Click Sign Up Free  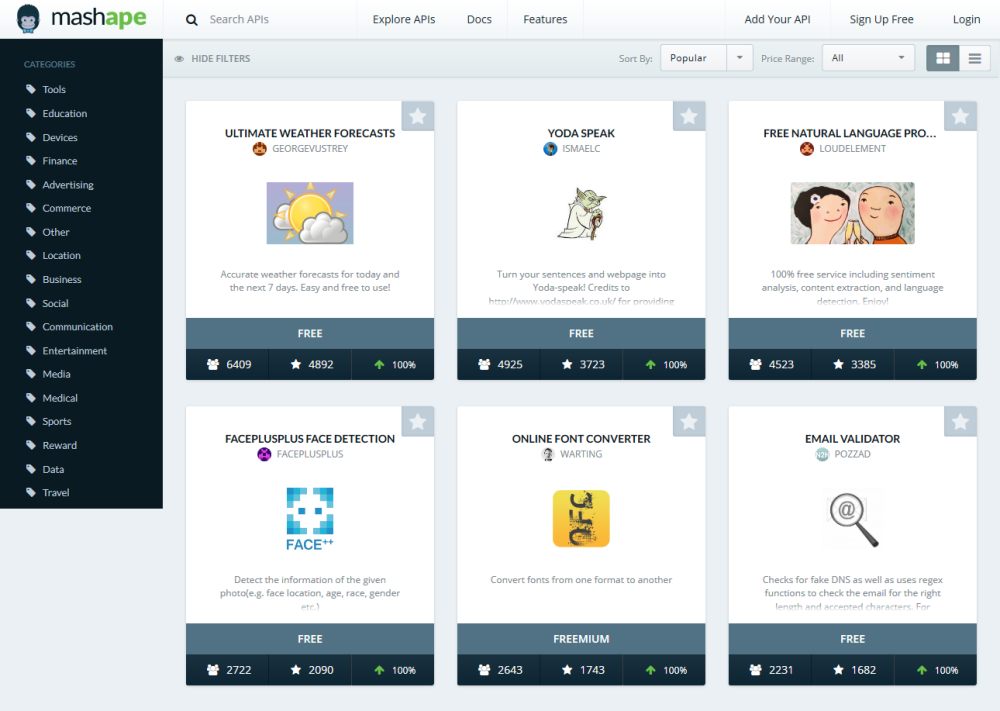(x=881, y=19)
